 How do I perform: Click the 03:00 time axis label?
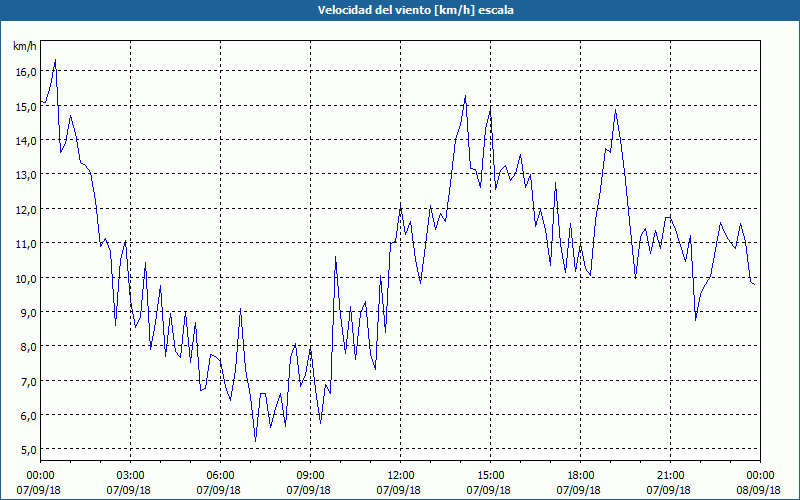point(130,475)
